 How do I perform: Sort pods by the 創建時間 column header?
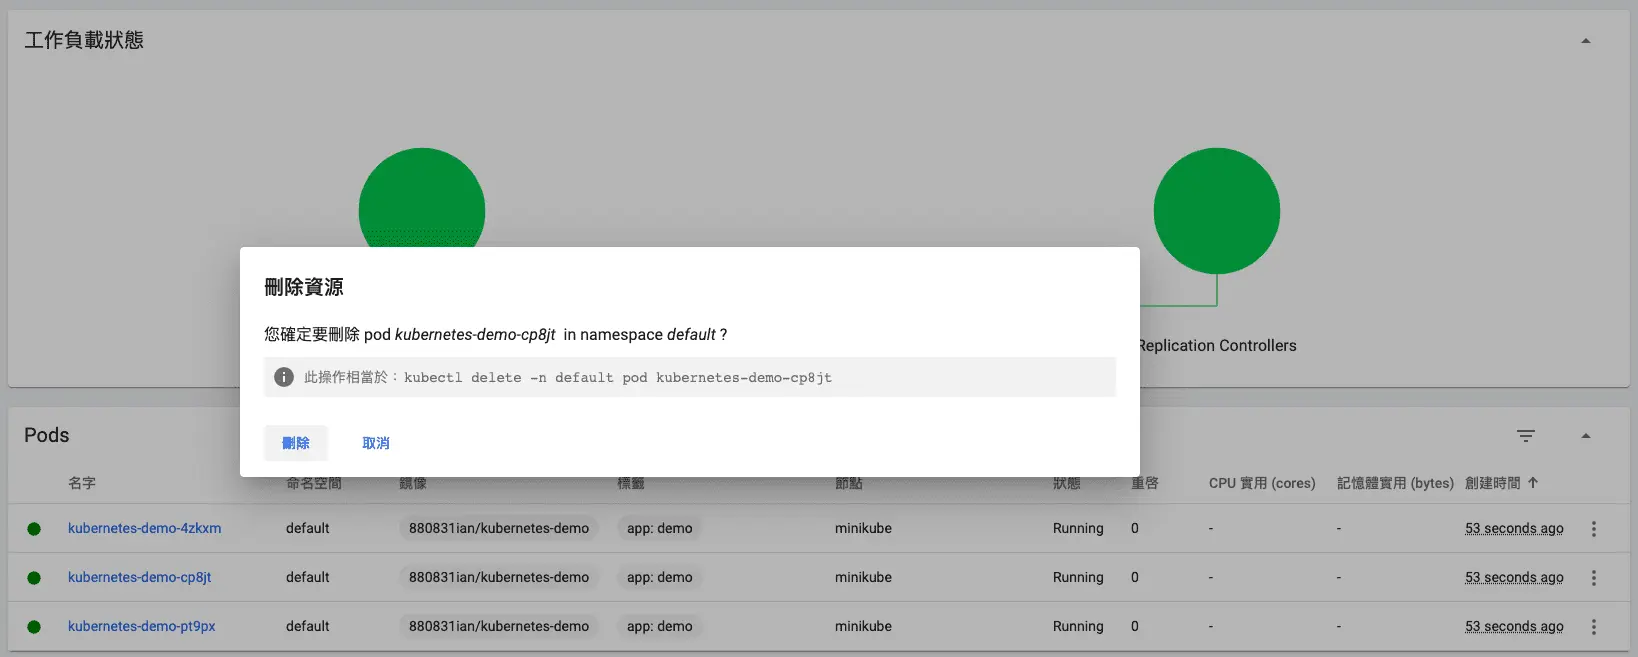(x=1492, y=483)
